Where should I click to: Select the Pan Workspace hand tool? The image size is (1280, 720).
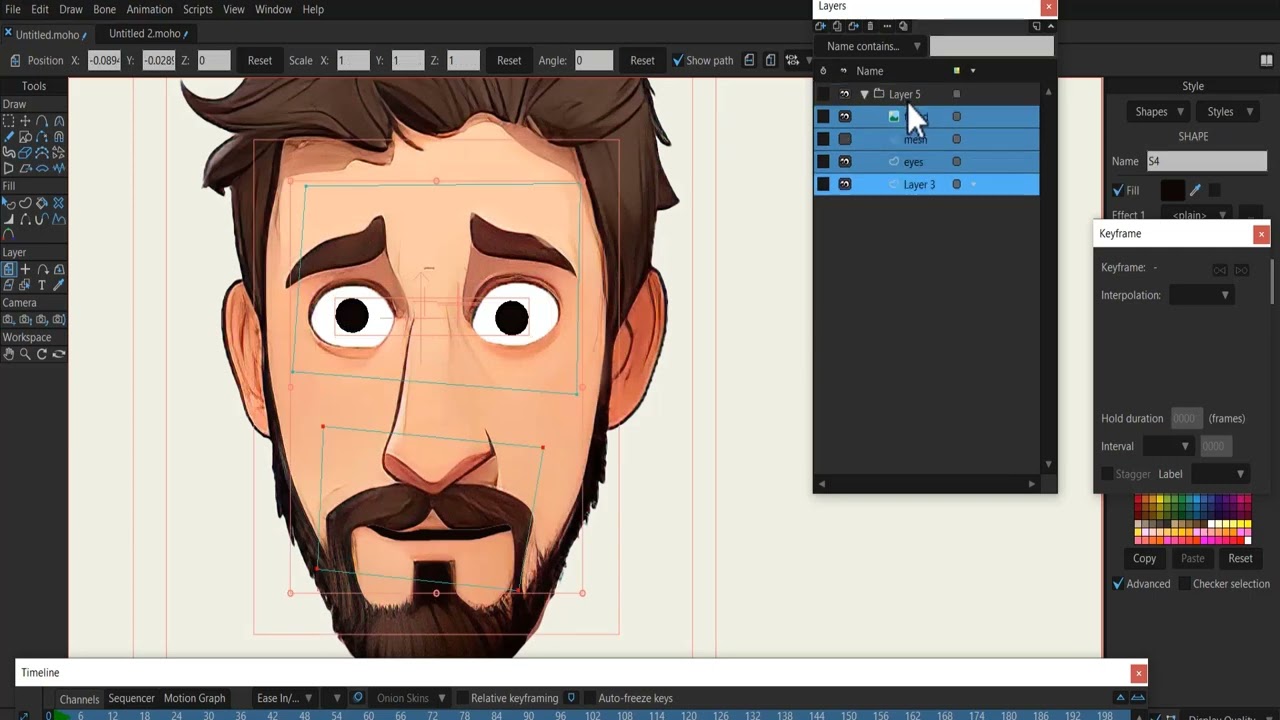coord(8,354)
